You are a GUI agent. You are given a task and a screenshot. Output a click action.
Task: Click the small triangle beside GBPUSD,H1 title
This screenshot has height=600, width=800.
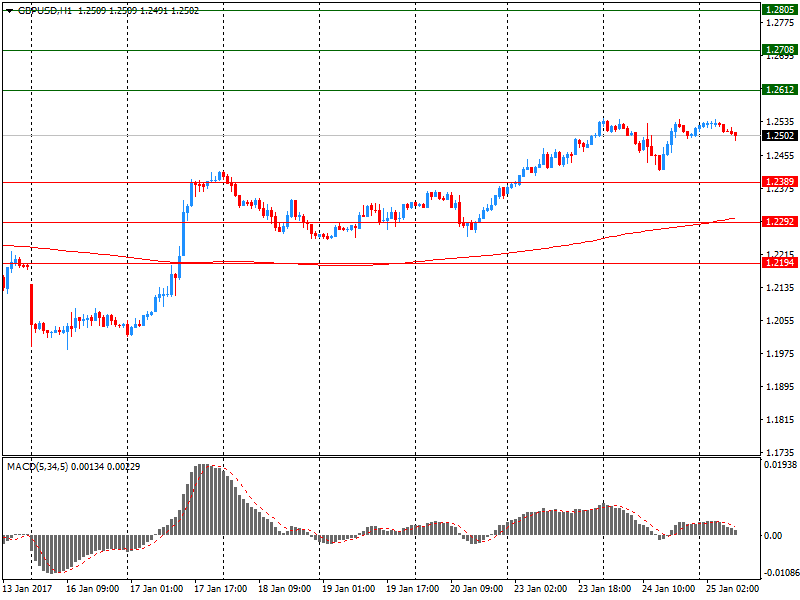tap(9, 11)
